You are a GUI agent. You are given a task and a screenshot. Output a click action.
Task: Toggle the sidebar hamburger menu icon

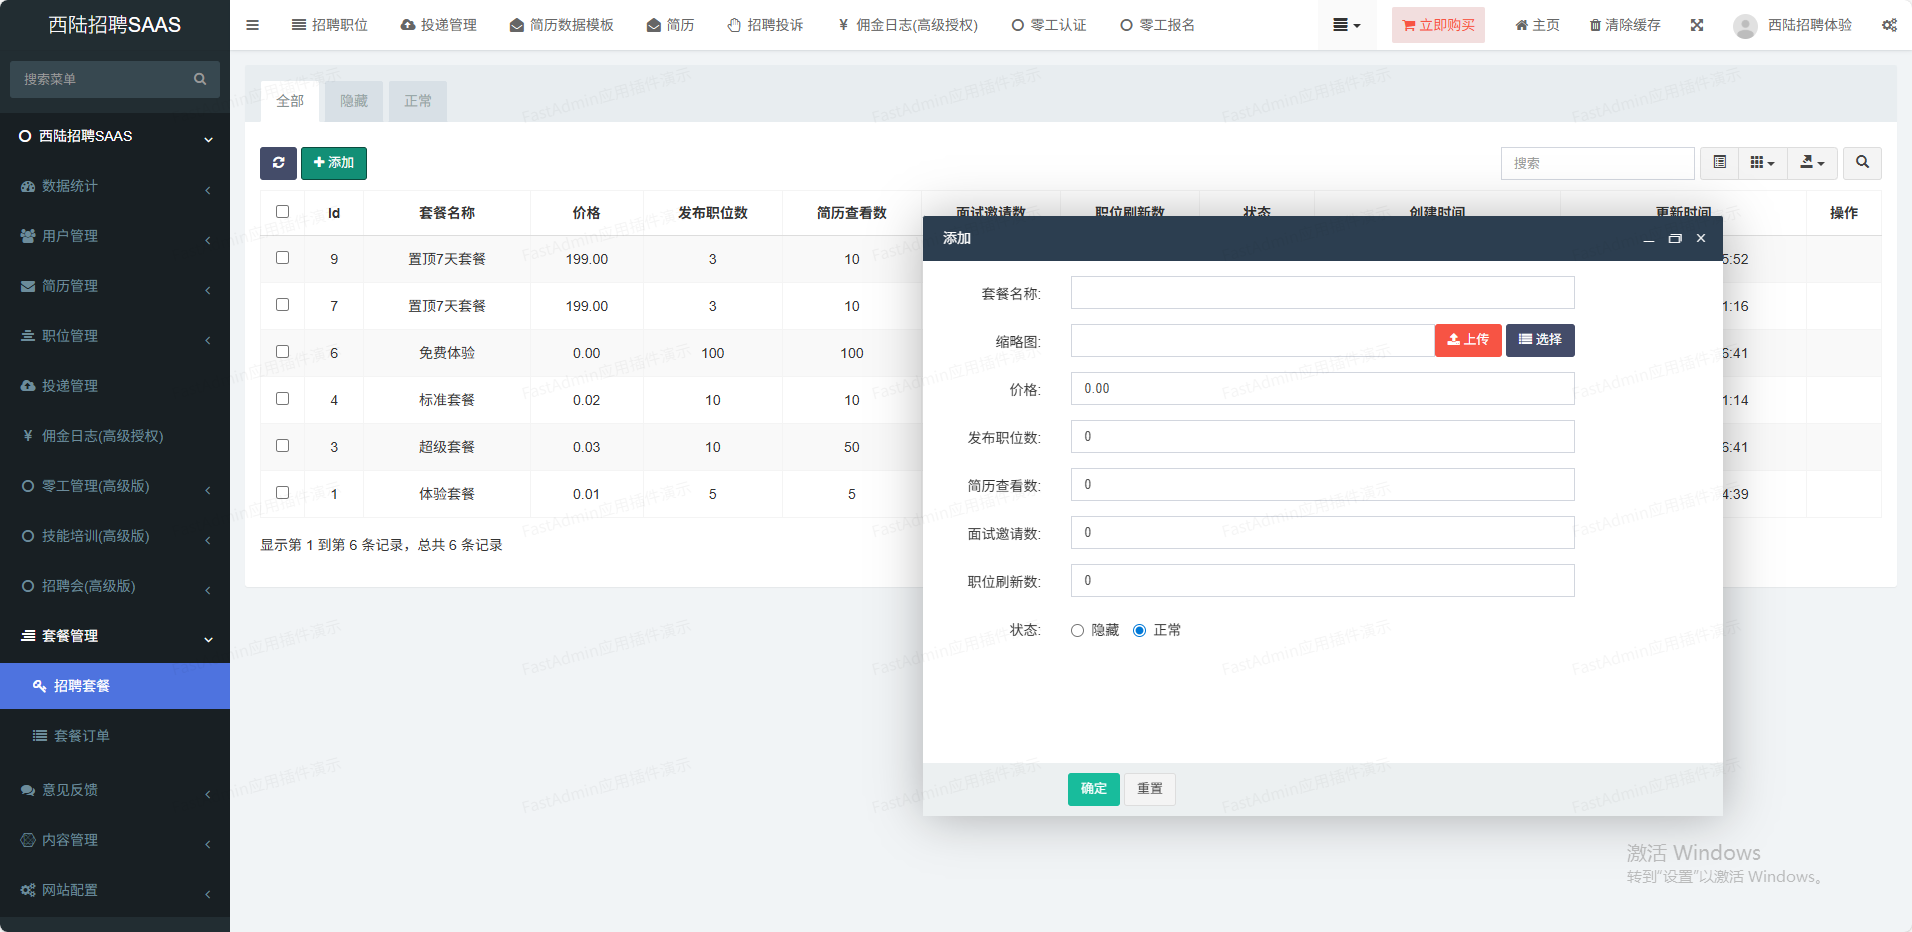[x=252, y=25]
